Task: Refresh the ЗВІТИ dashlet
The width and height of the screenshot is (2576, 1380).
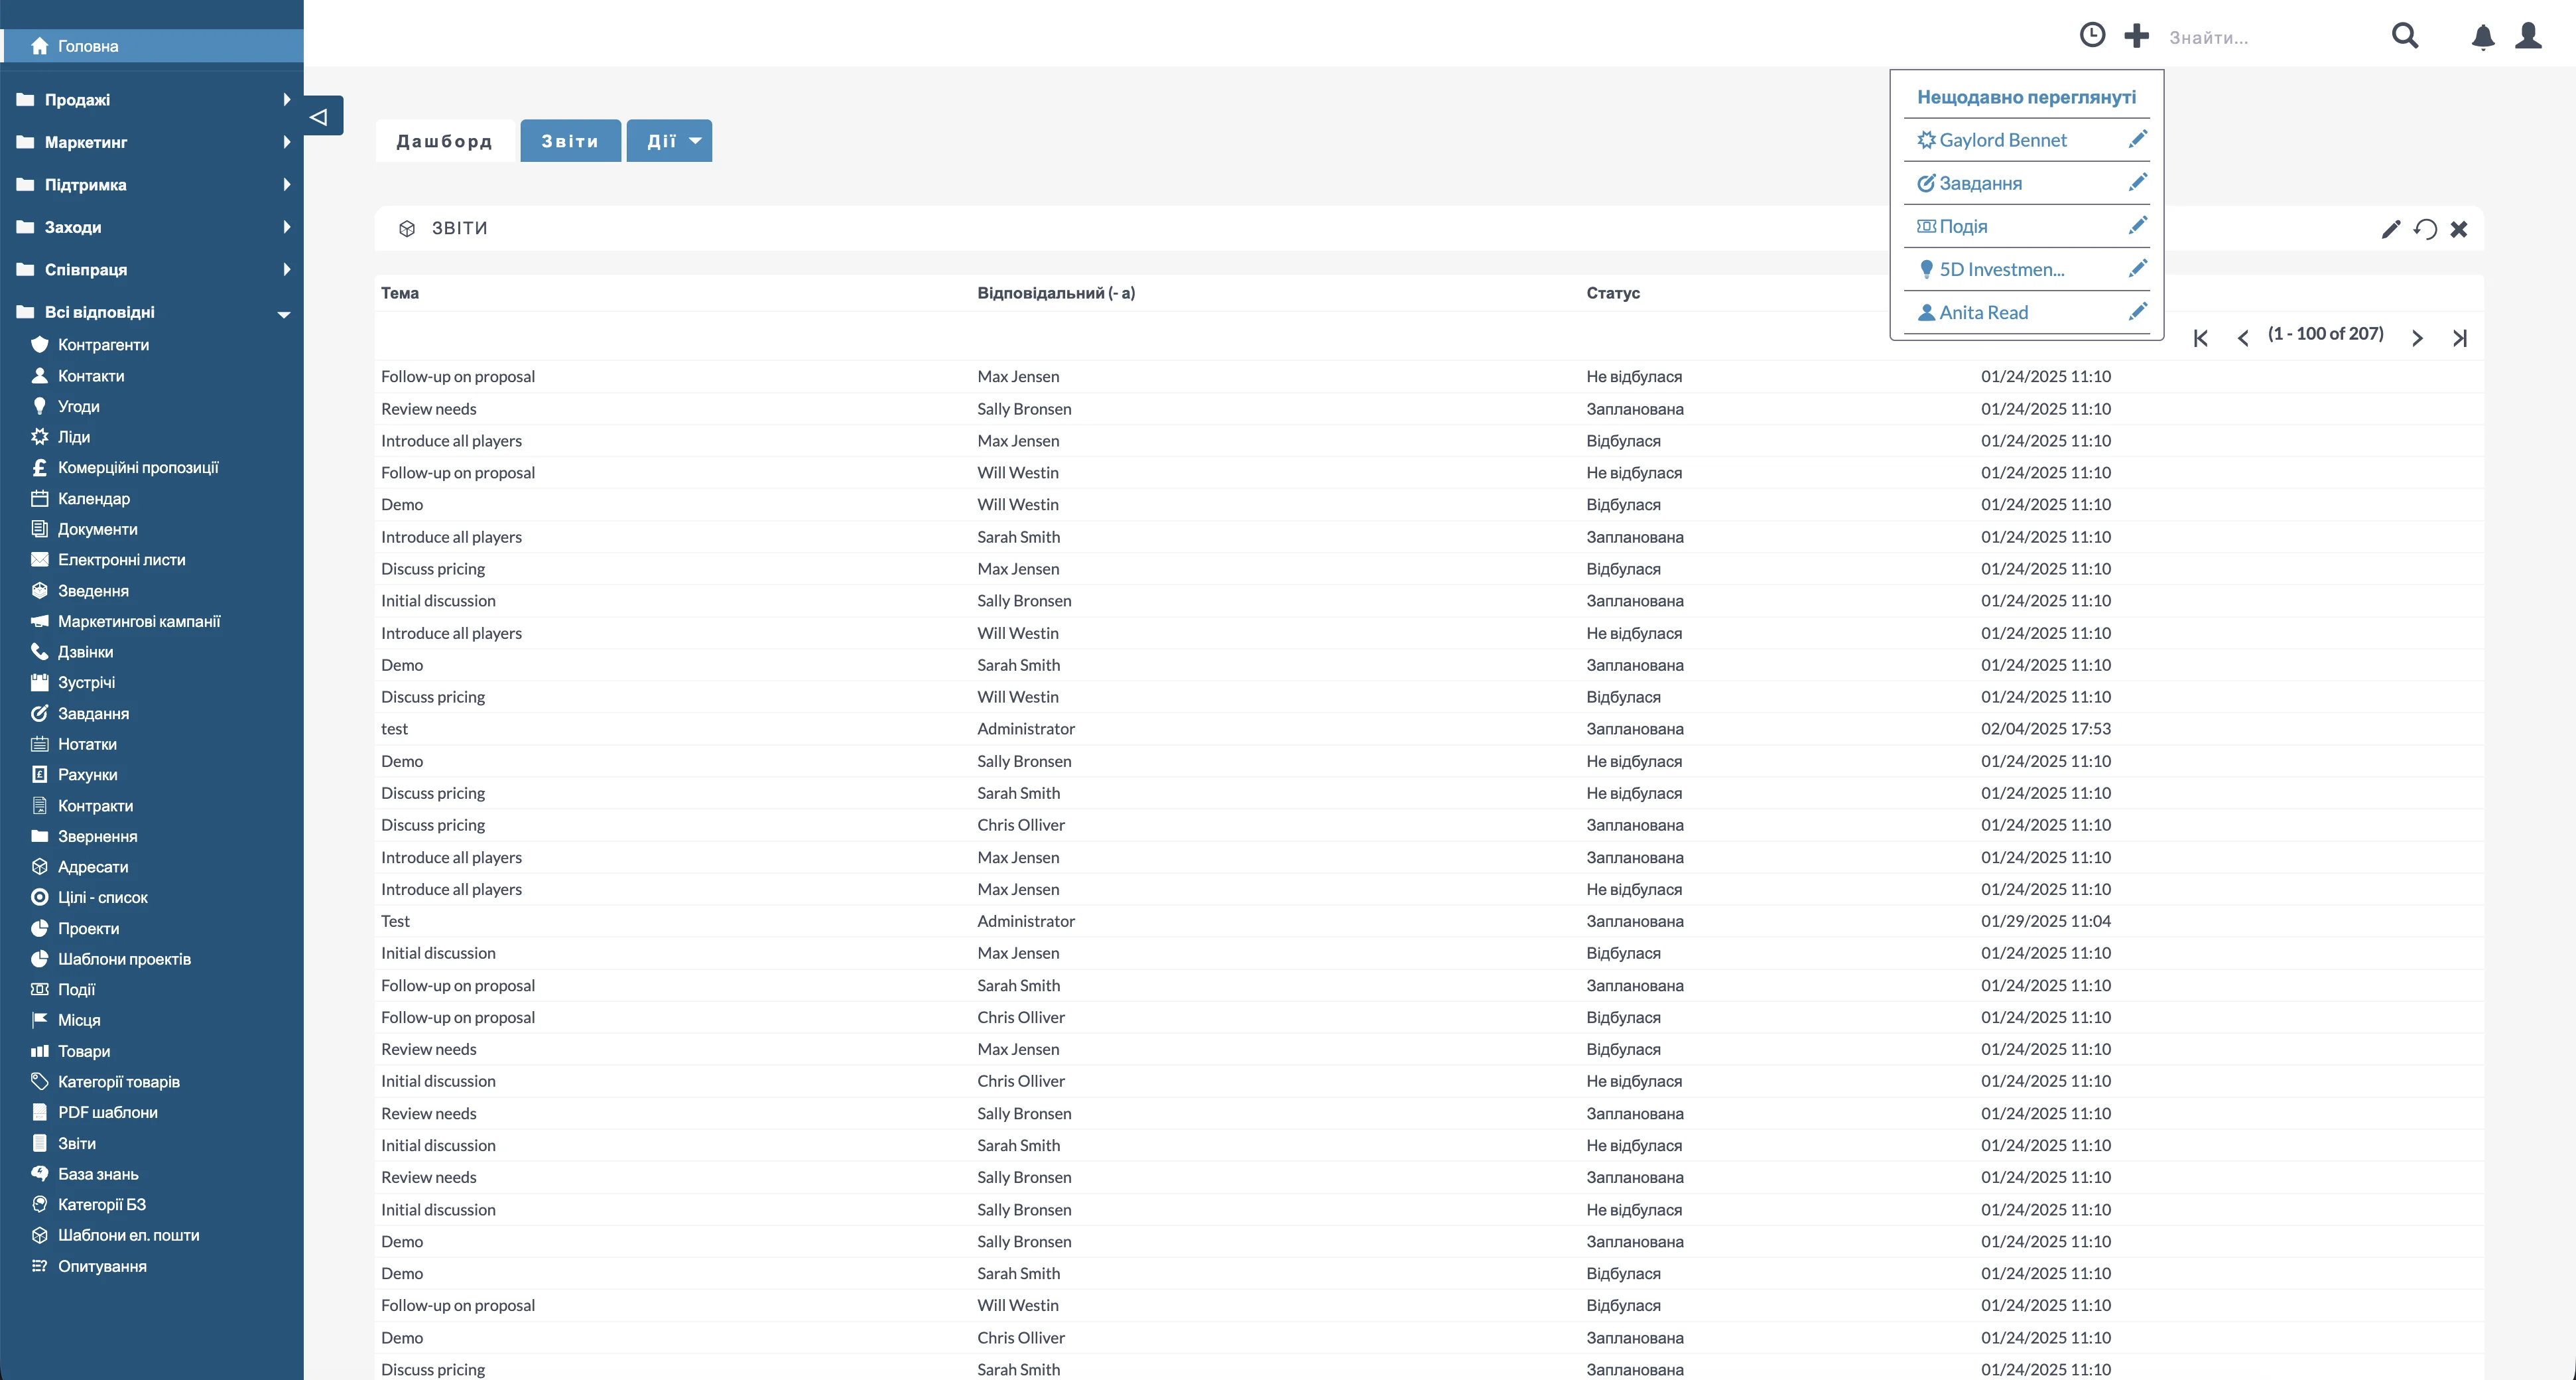Action: point(2425,229)
